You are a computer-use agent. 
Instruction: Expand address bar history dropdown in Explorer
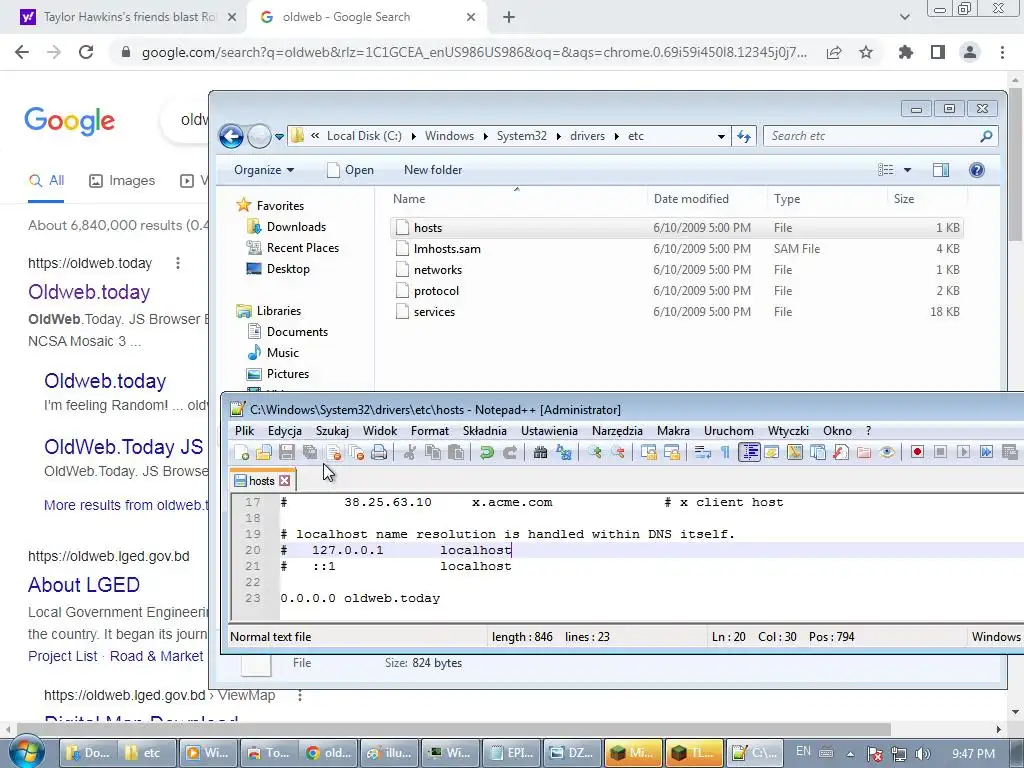[721, 136]
